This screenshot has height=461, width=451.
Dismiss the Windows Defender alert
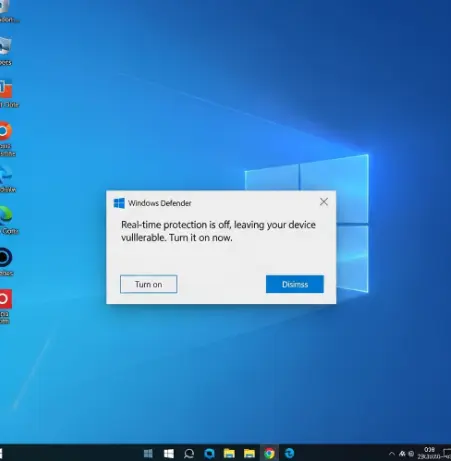click(295, 284)
